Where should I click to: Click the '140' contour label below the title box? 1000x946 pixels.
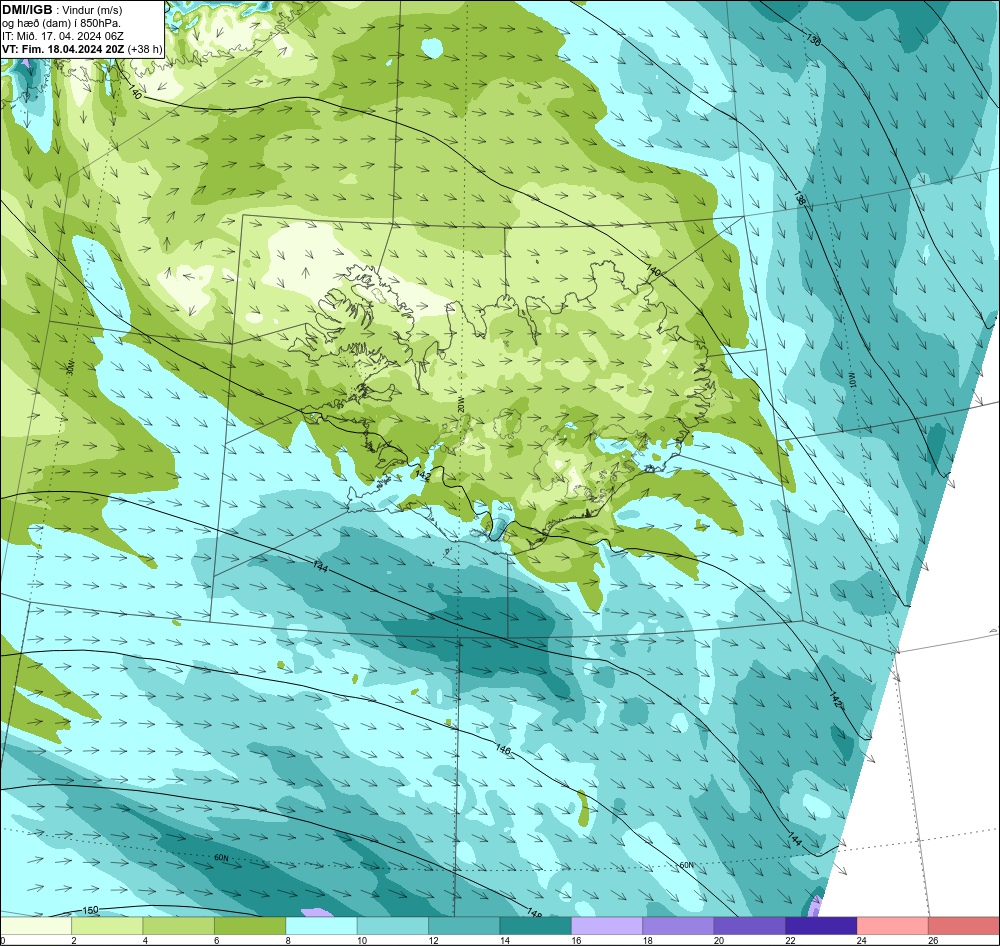135,92
